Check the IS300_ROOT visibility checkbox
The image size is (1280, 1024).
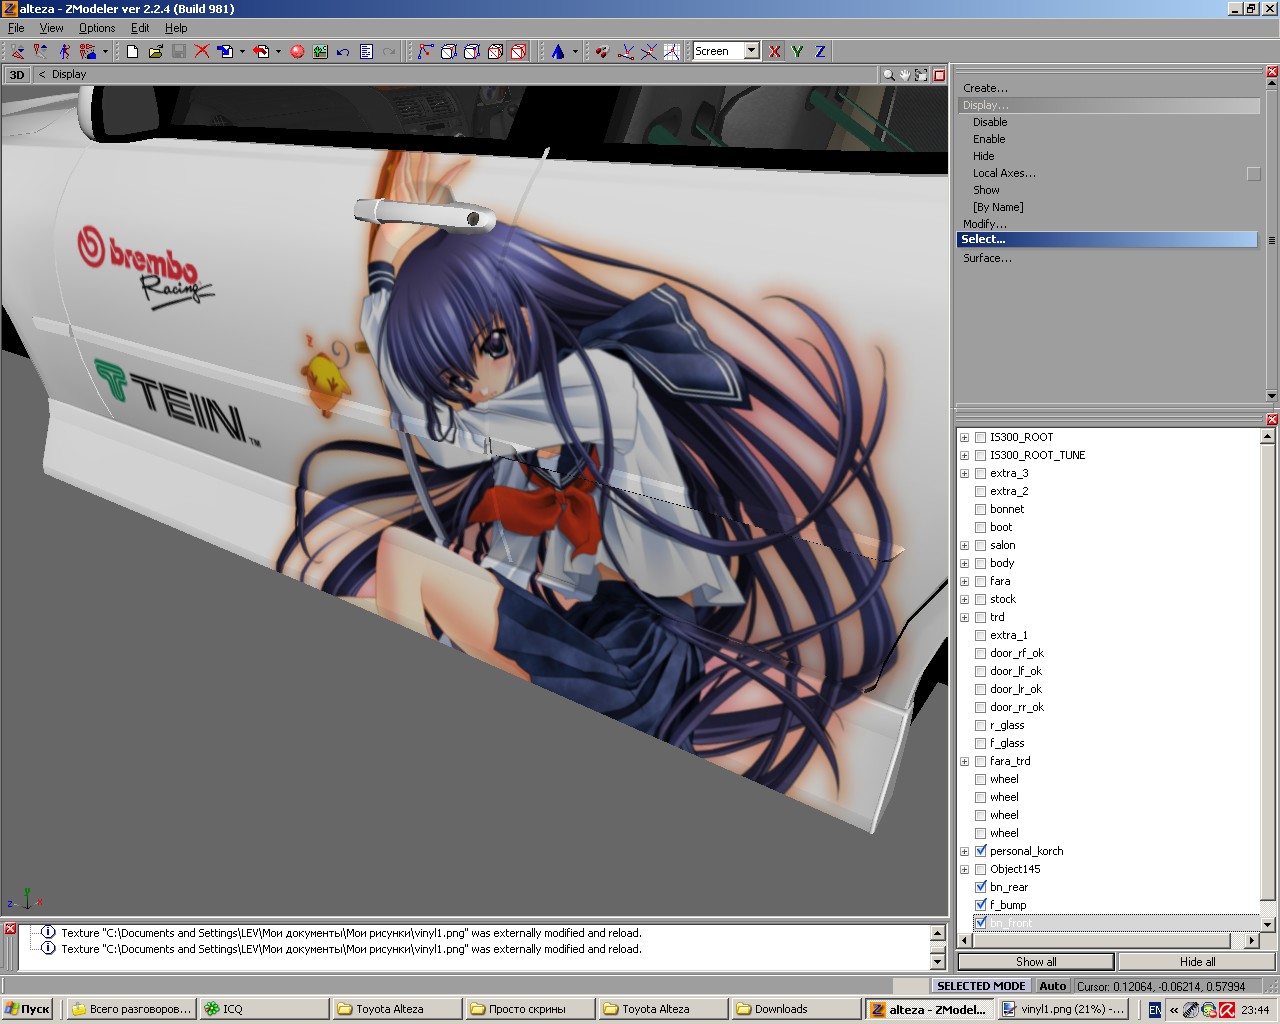pyautogui.click(x=981, y=437)
